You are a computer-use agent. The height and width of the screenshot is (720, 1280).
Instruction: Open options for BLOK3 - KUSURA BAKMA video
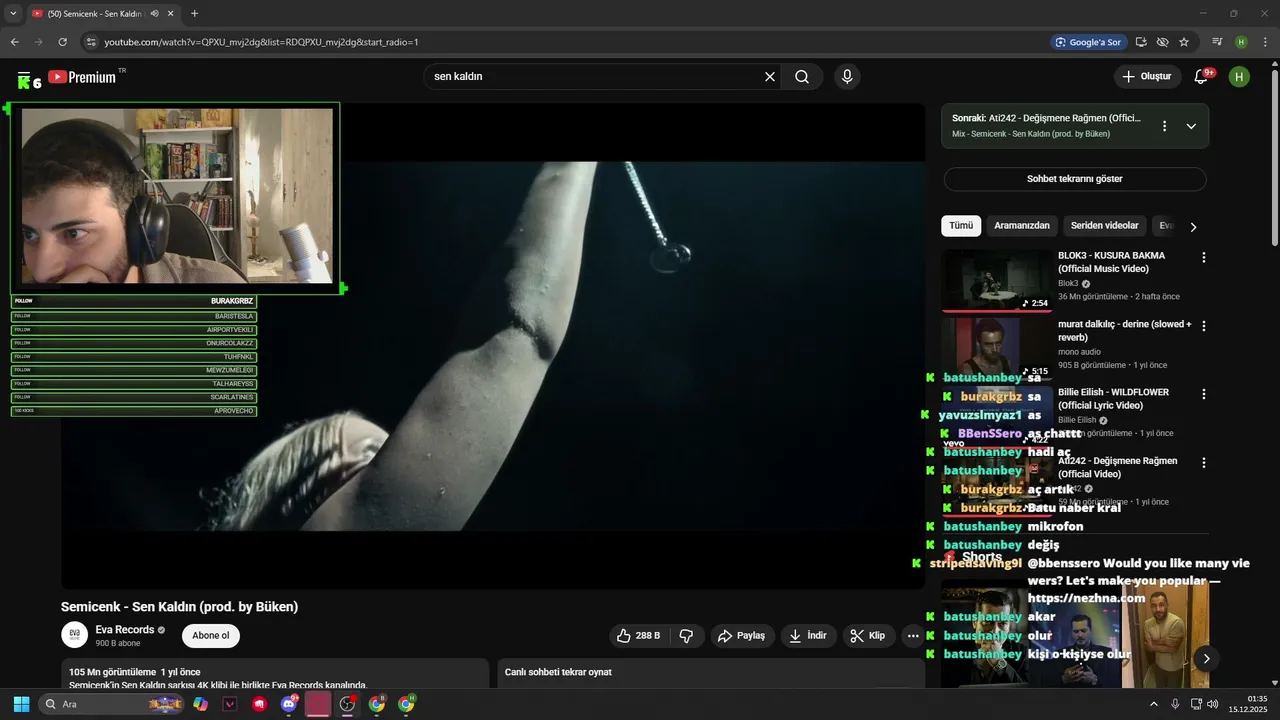(1204, 257)
